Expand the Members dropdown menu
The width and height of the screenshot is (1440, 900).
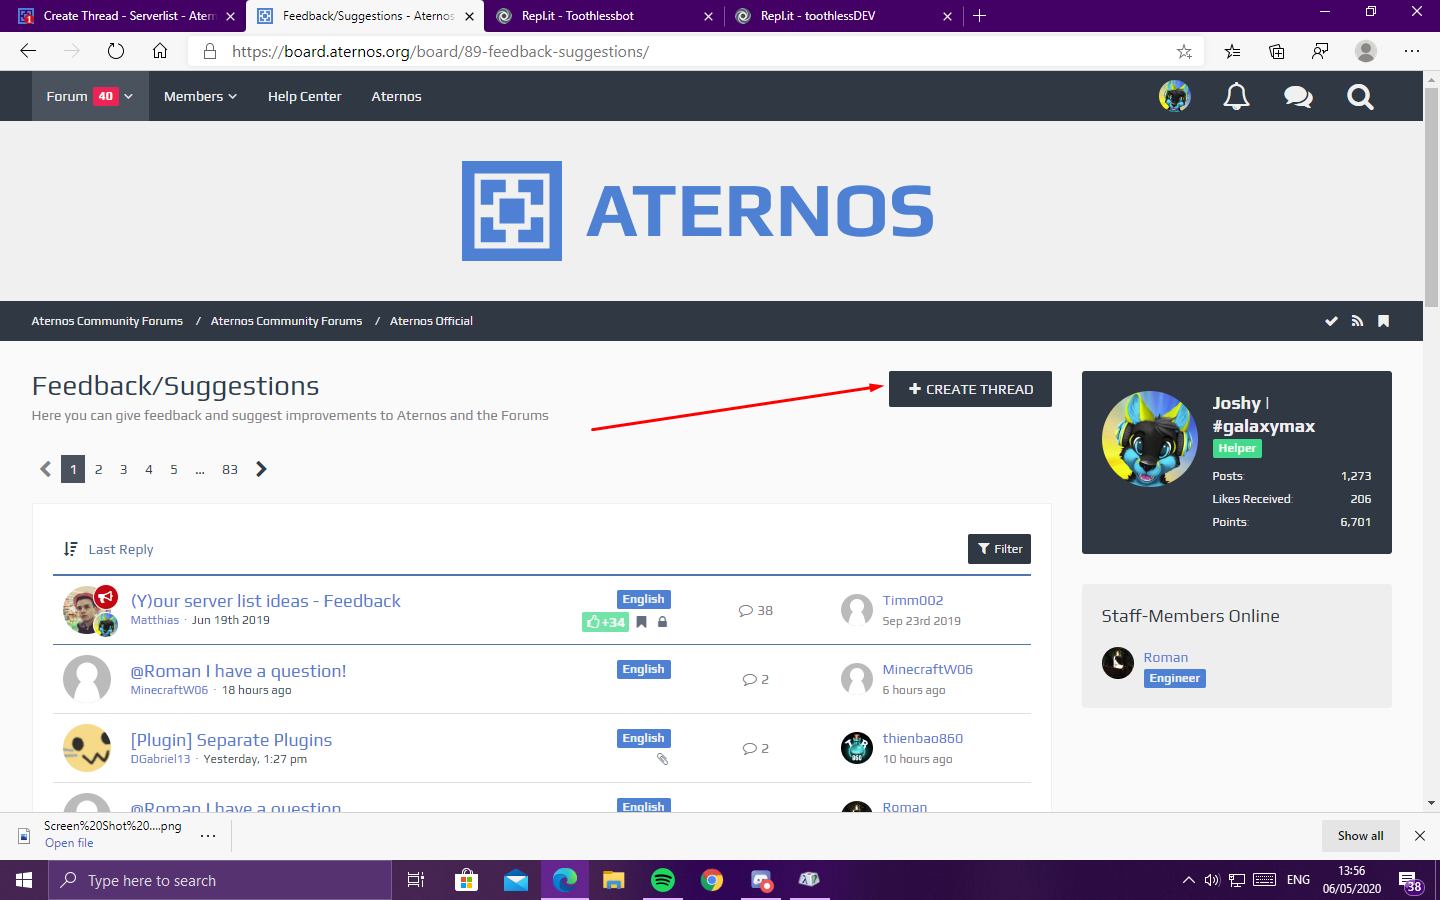pos(200,96)
